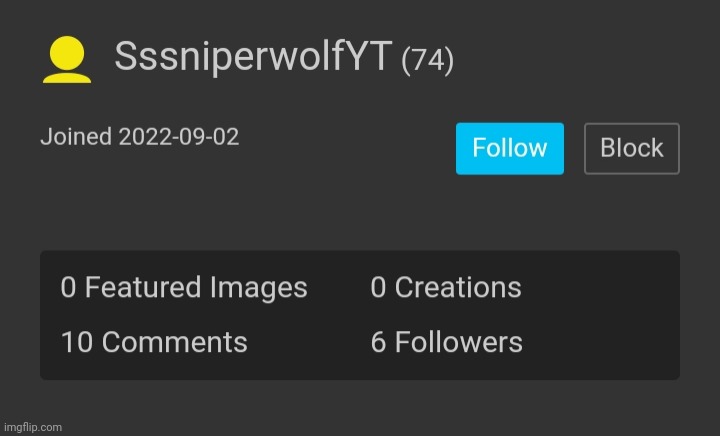Follow SssniperwolfYT

[x=510, y=148]
